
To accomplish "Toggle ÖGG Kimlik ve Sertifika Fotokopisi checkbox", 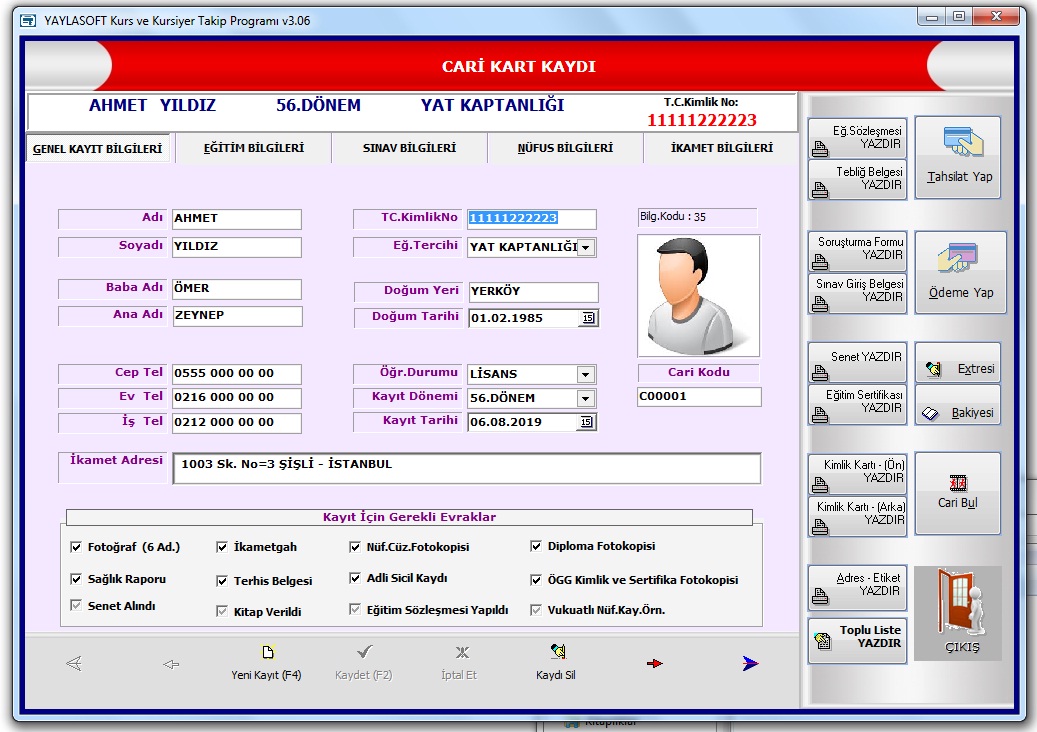I will tap(536, 580).
